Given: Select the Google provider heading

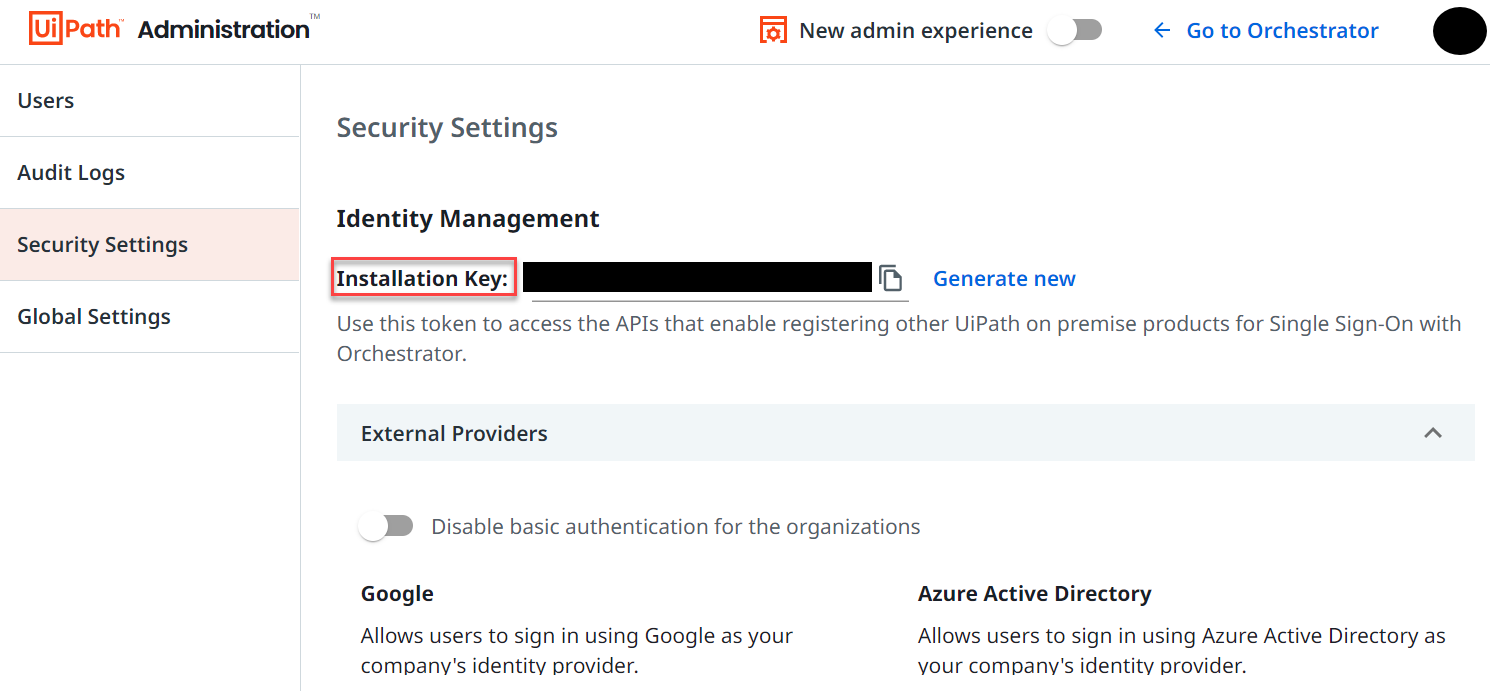Looking at the screenshot, I should click(x=397, y=594).
